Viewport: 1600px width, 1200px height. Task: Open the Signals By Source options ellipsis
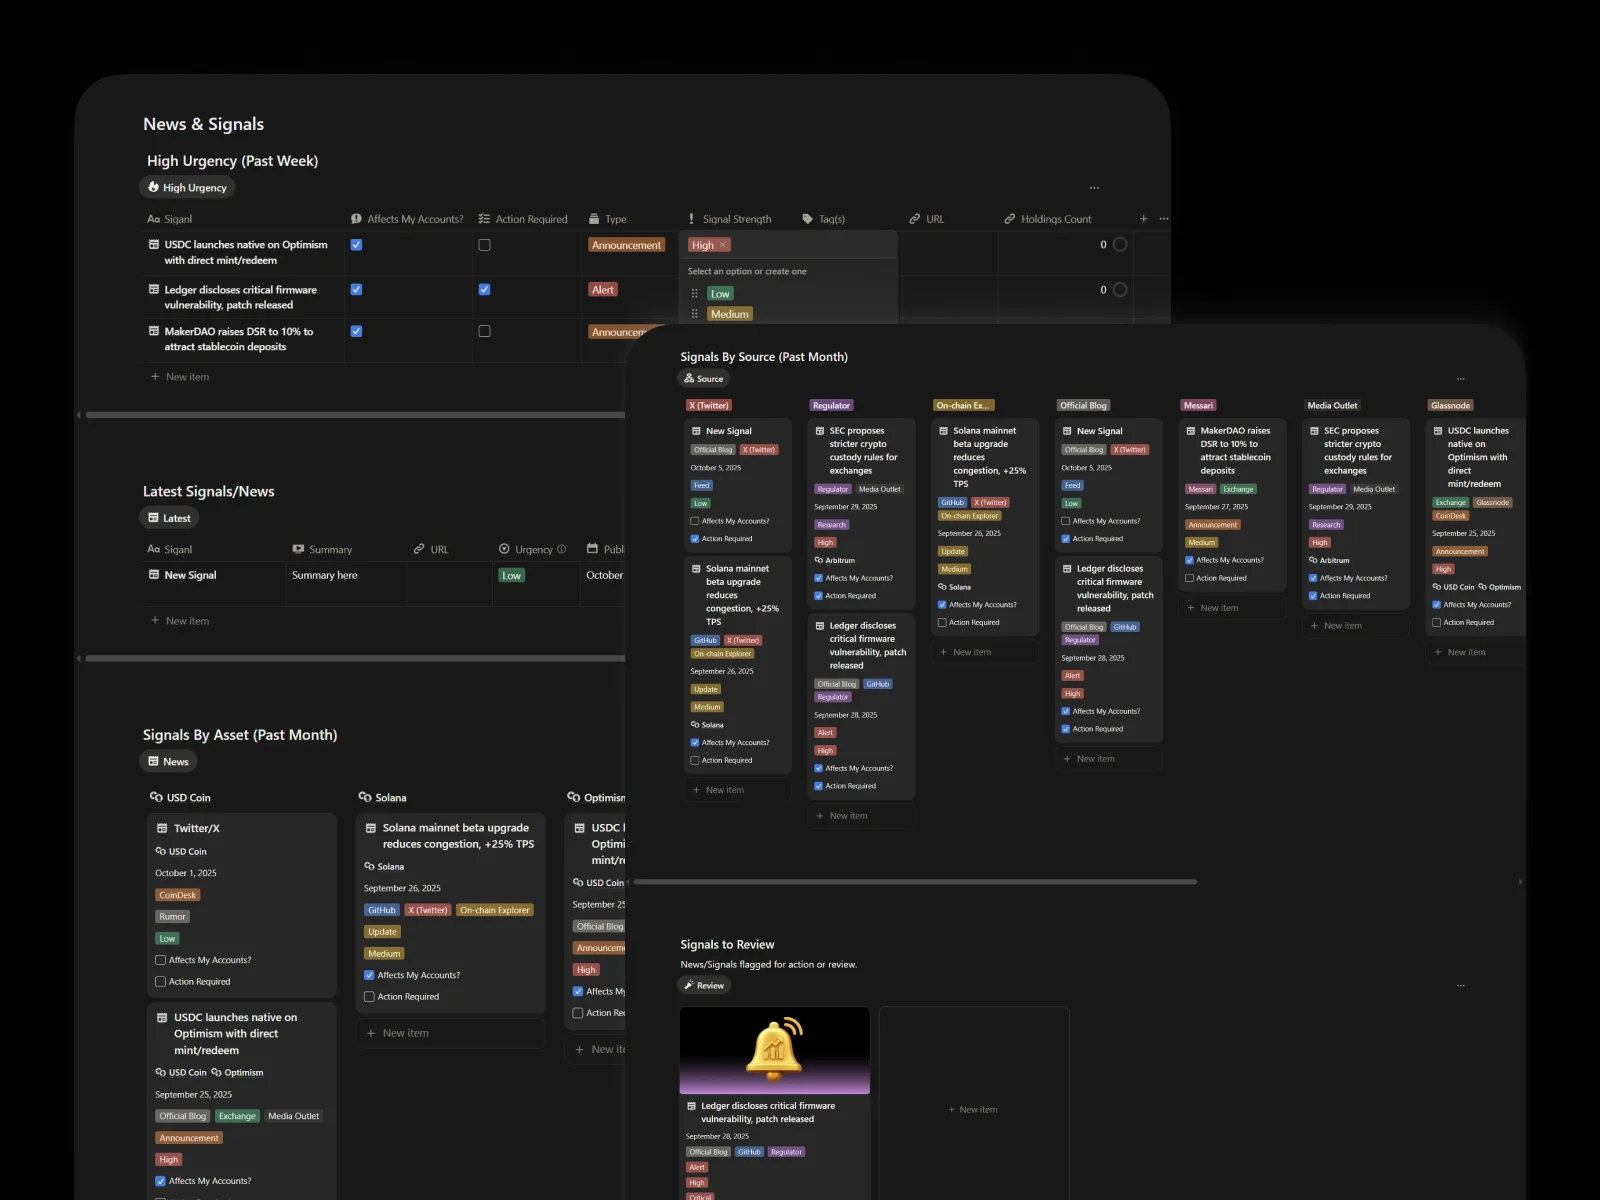(1460, 379)
